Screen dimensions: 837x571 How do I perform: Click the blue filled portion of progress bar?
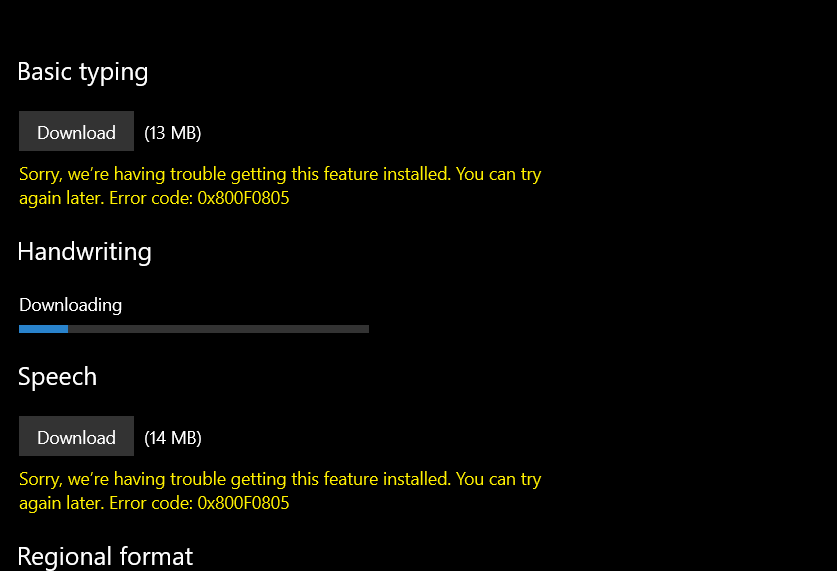(43, 328)
